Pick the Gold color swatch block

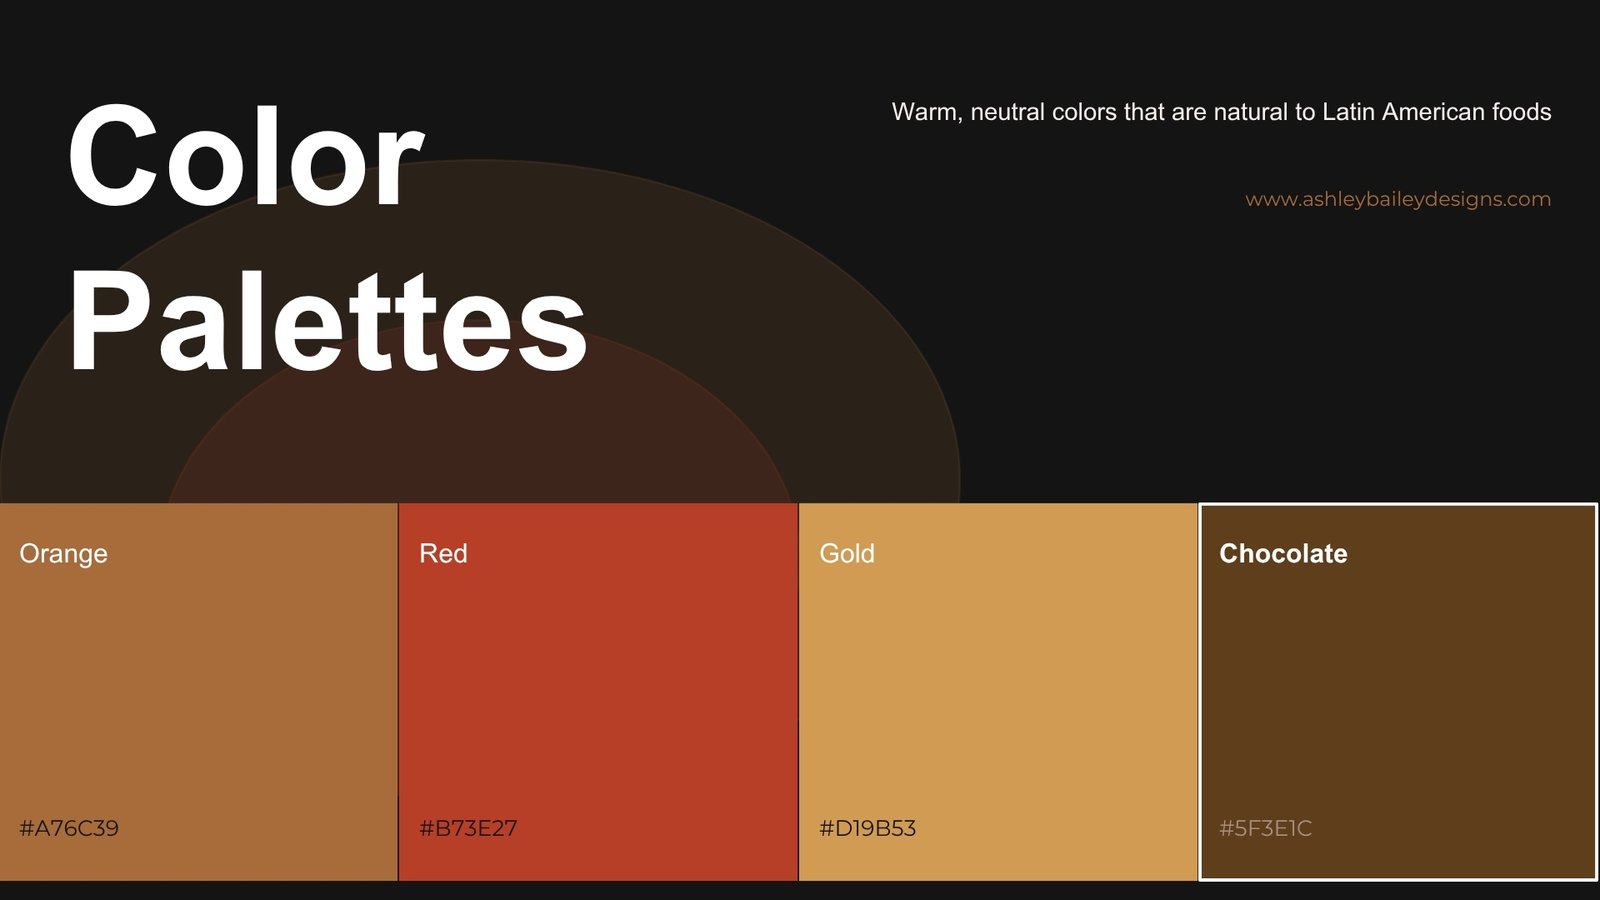click(x=998, y=691)
